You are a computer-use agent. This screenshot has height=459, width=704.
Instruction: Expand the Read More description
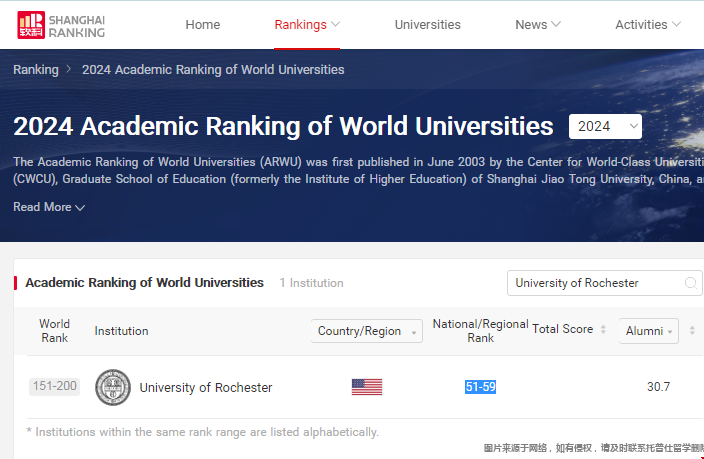pos(49,207)
